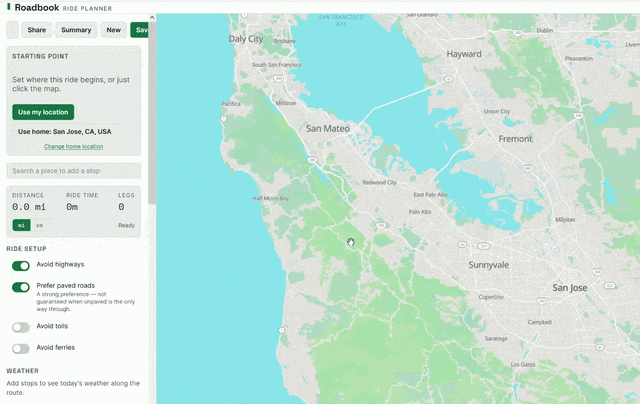
Task: Click the 0m ride time value
Action: click(x=72, y=207)
